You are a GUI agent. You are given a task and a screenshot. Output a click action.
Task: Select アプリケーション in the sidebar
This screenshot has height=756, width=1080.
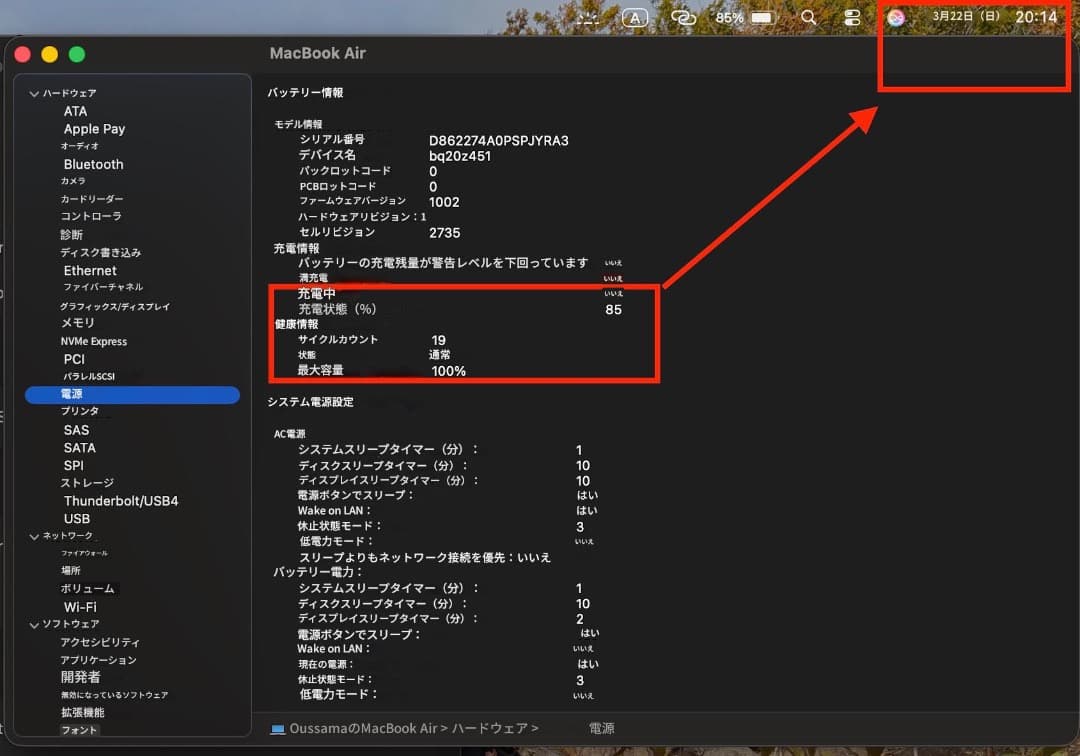pos(98,661)
